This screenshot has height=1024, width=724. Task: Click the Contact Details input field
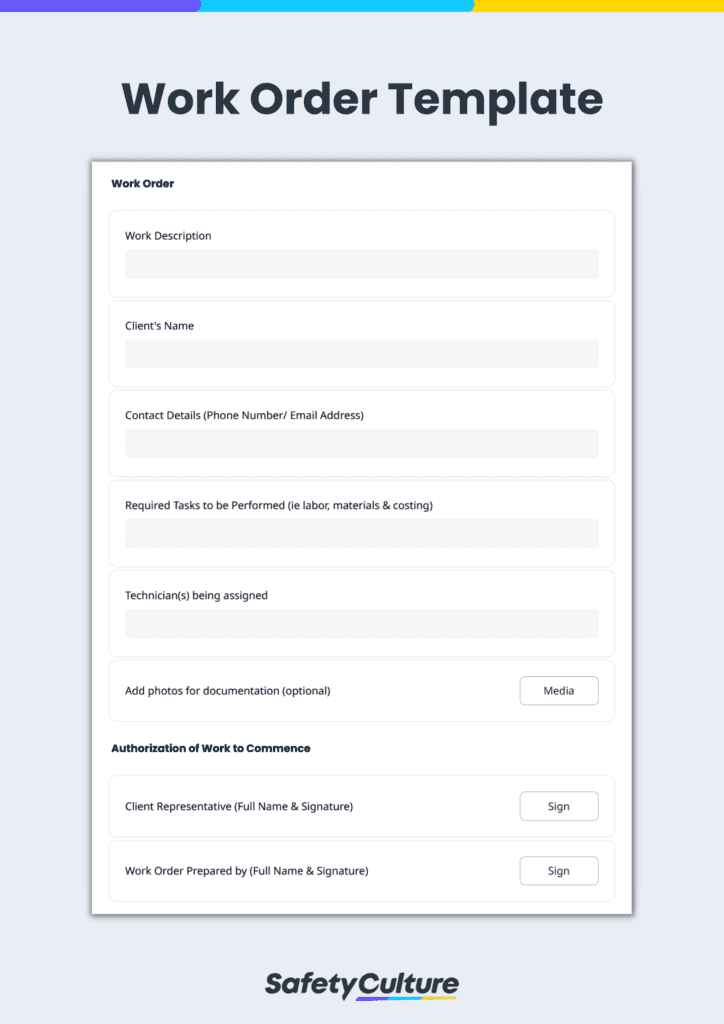coord(361,444)
